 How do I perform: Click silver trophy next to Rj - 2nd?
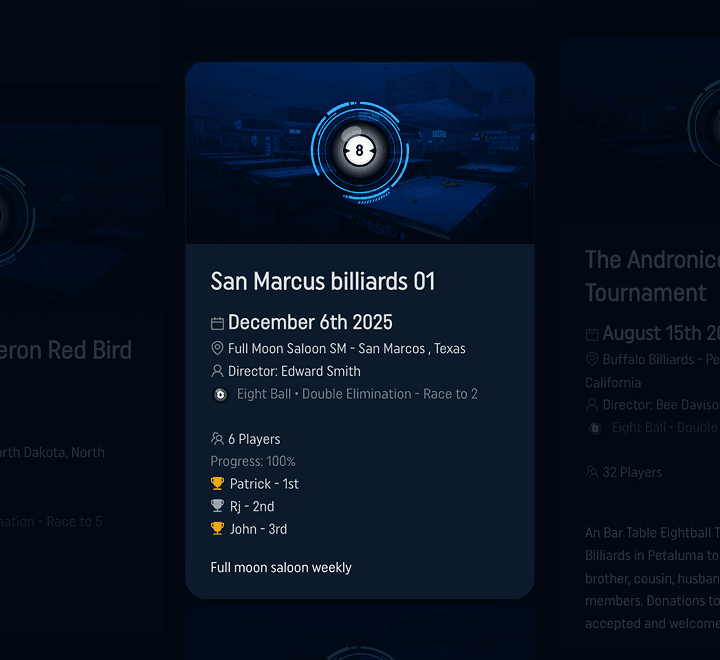[217, 506]
